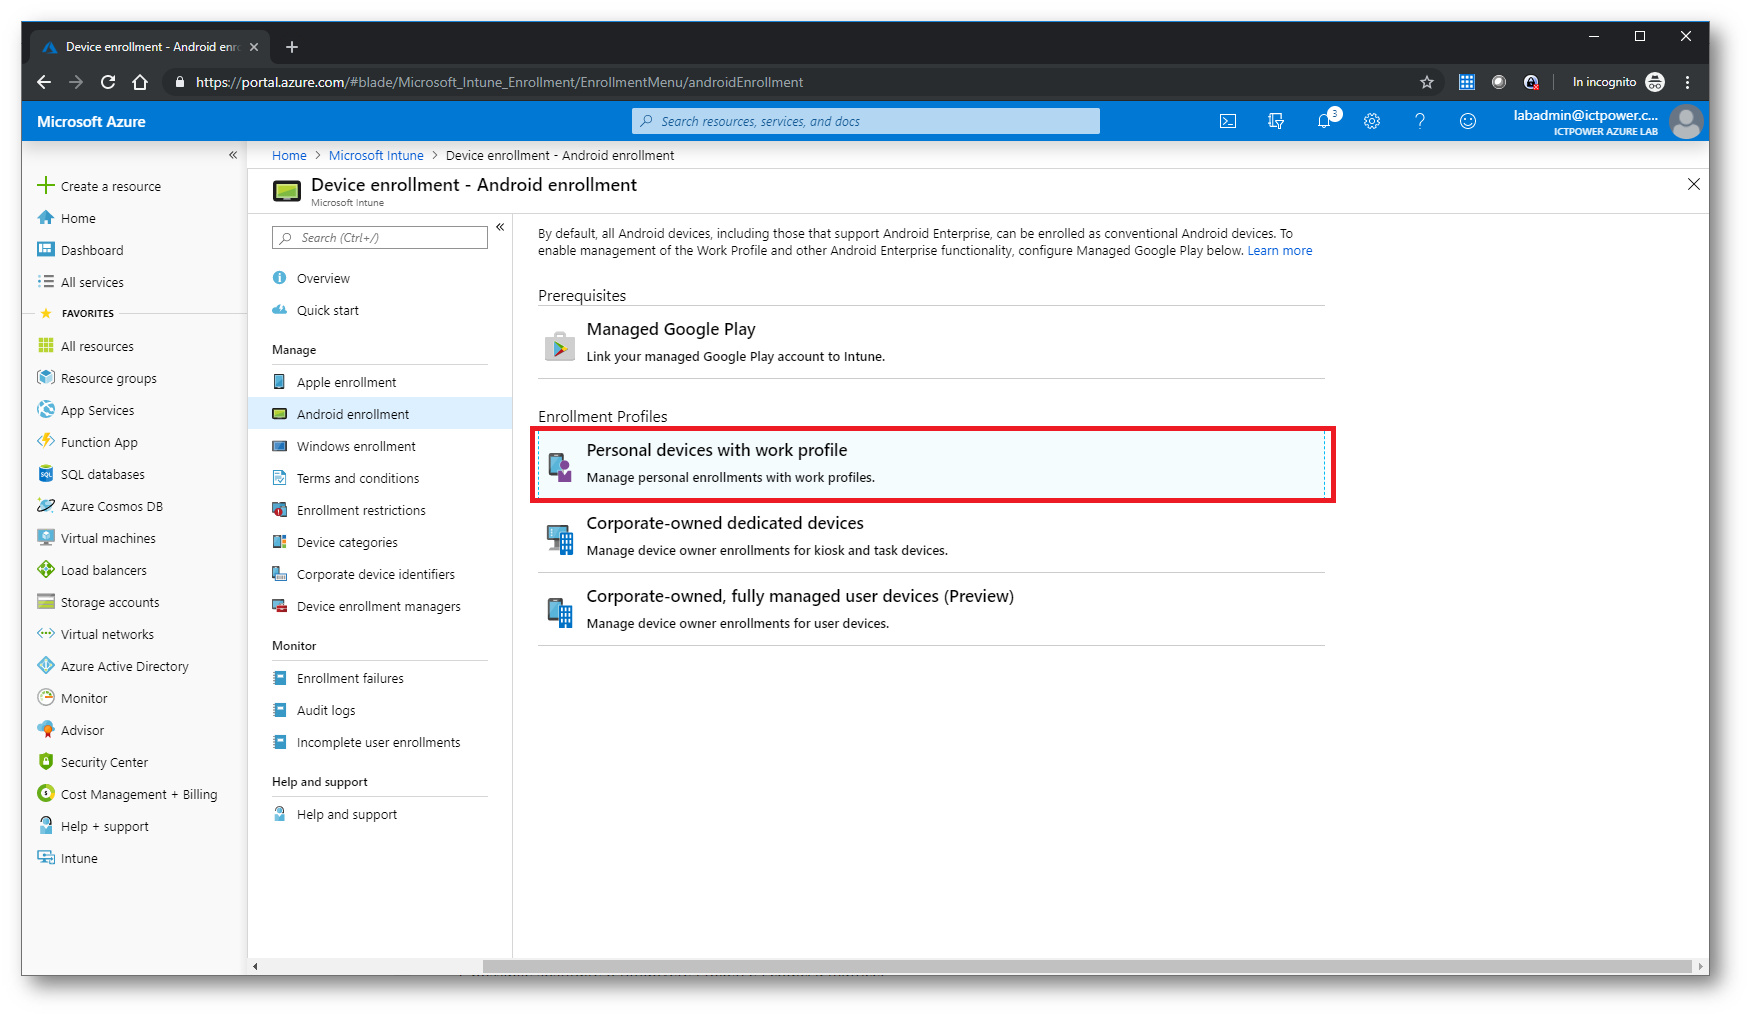The width and height of the screenshot is (1752, 1018).
Task: Click the Azure Cosmos DB icon
Action: (45, 506)
